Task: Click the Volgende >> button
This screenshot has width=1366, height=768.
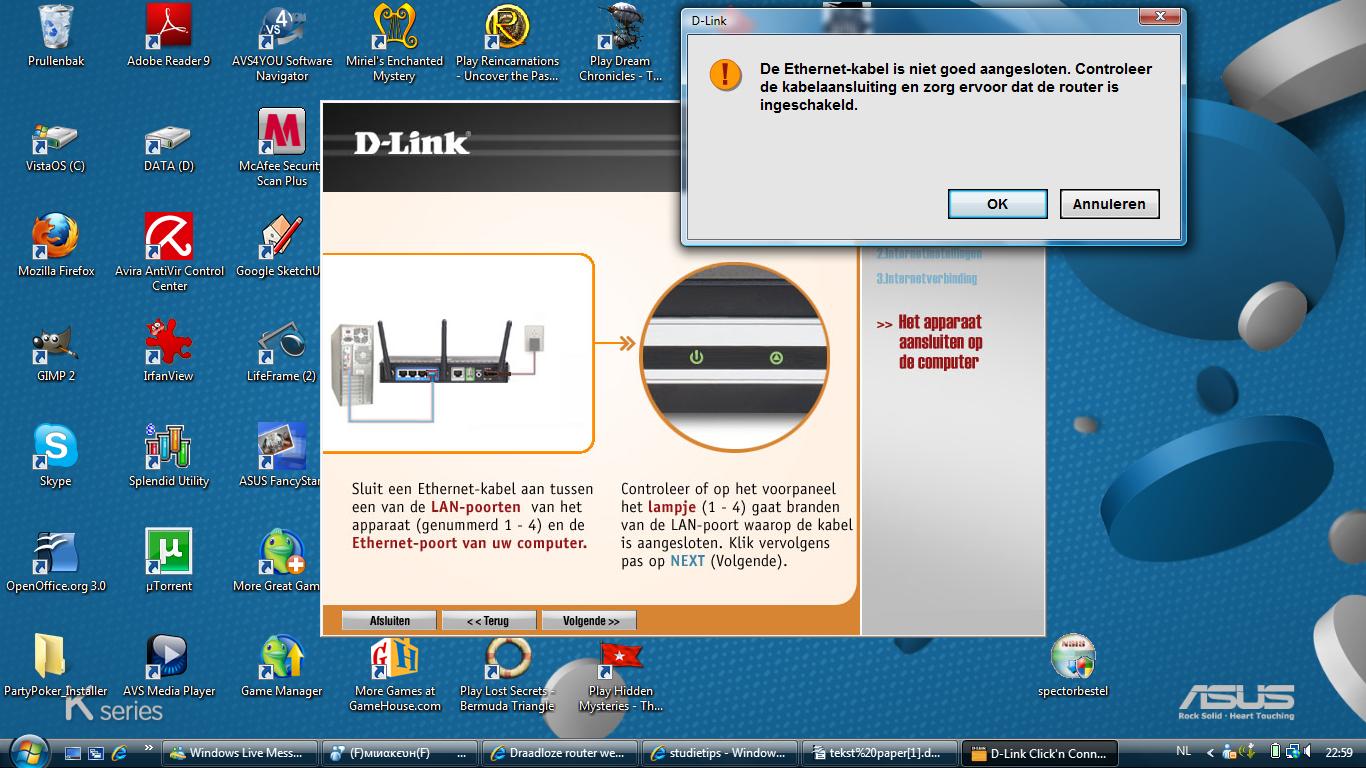Action: (590, 621)
